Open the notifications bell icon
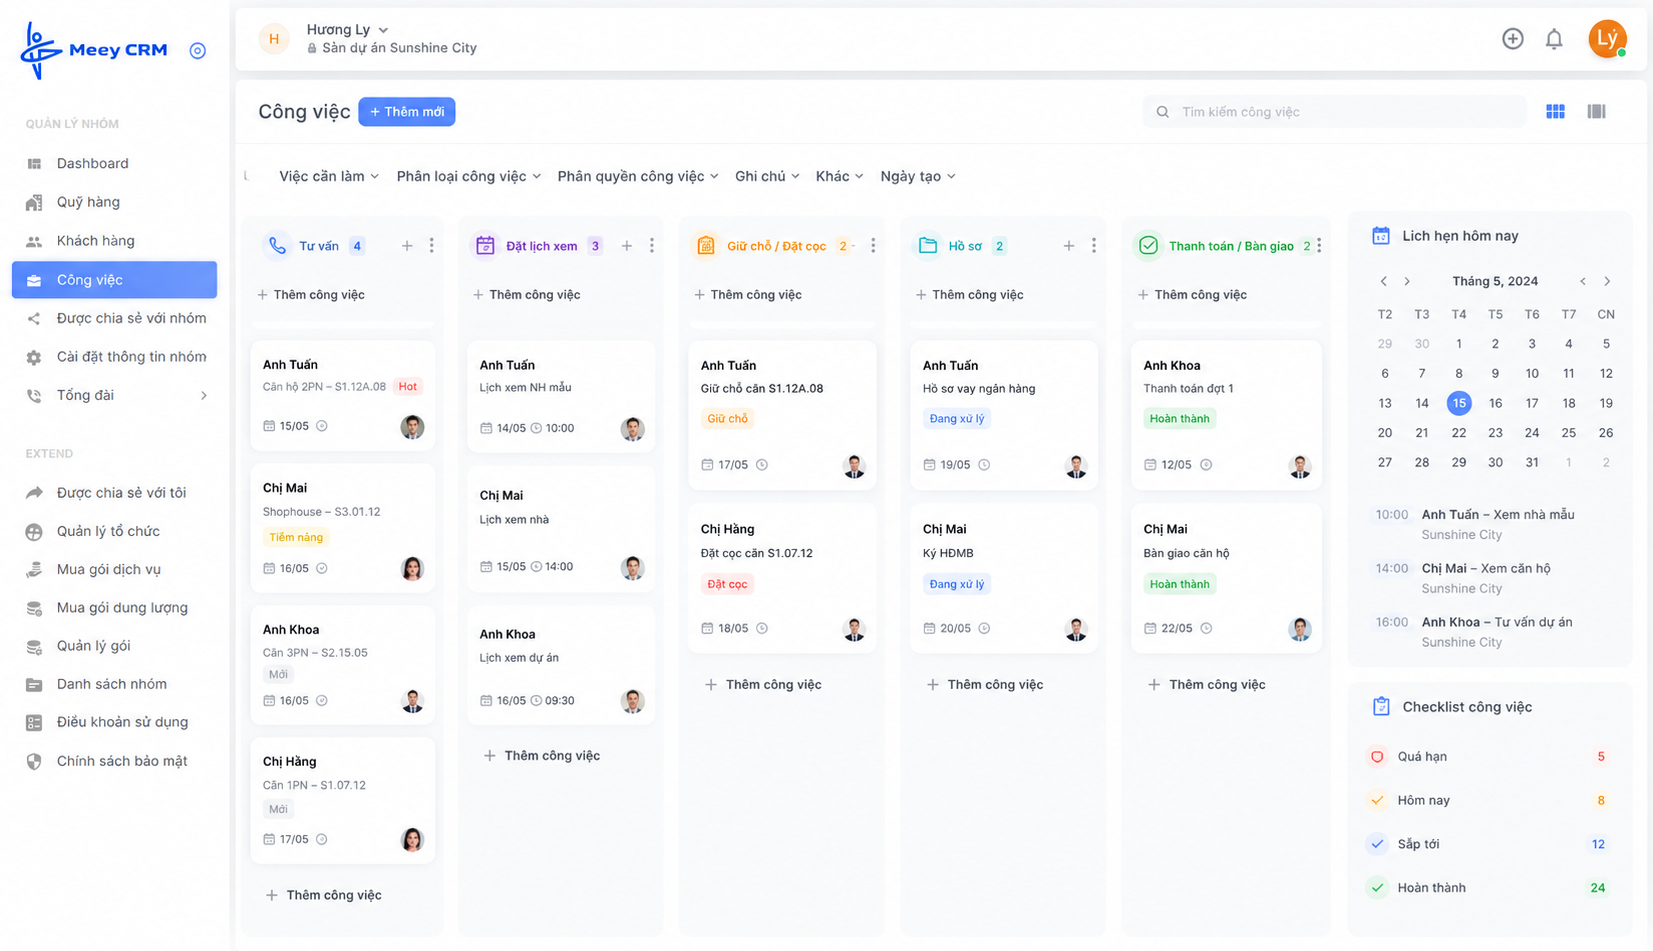This screenshot has height=951, width=1653. pyautogui.click(x=1553, y=39)
